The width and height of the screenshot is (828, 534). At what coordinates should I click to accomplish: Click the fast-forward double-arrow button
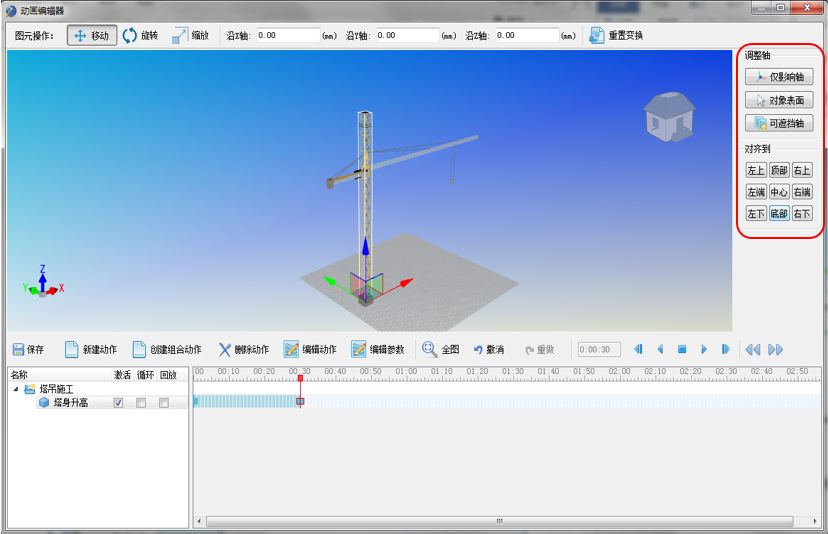tap(775, 349)
